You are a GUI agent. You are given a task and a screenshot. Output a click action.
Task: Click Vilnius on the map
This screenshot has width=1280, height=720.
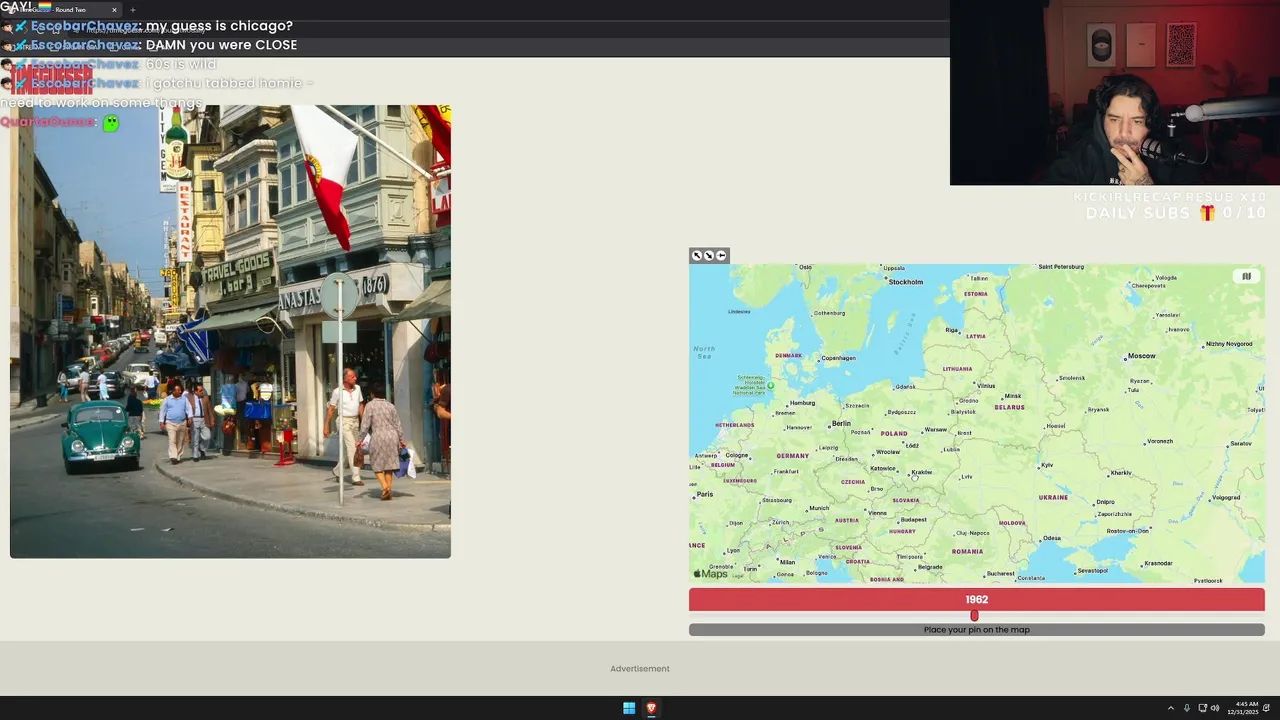click(x=986, y=386)
